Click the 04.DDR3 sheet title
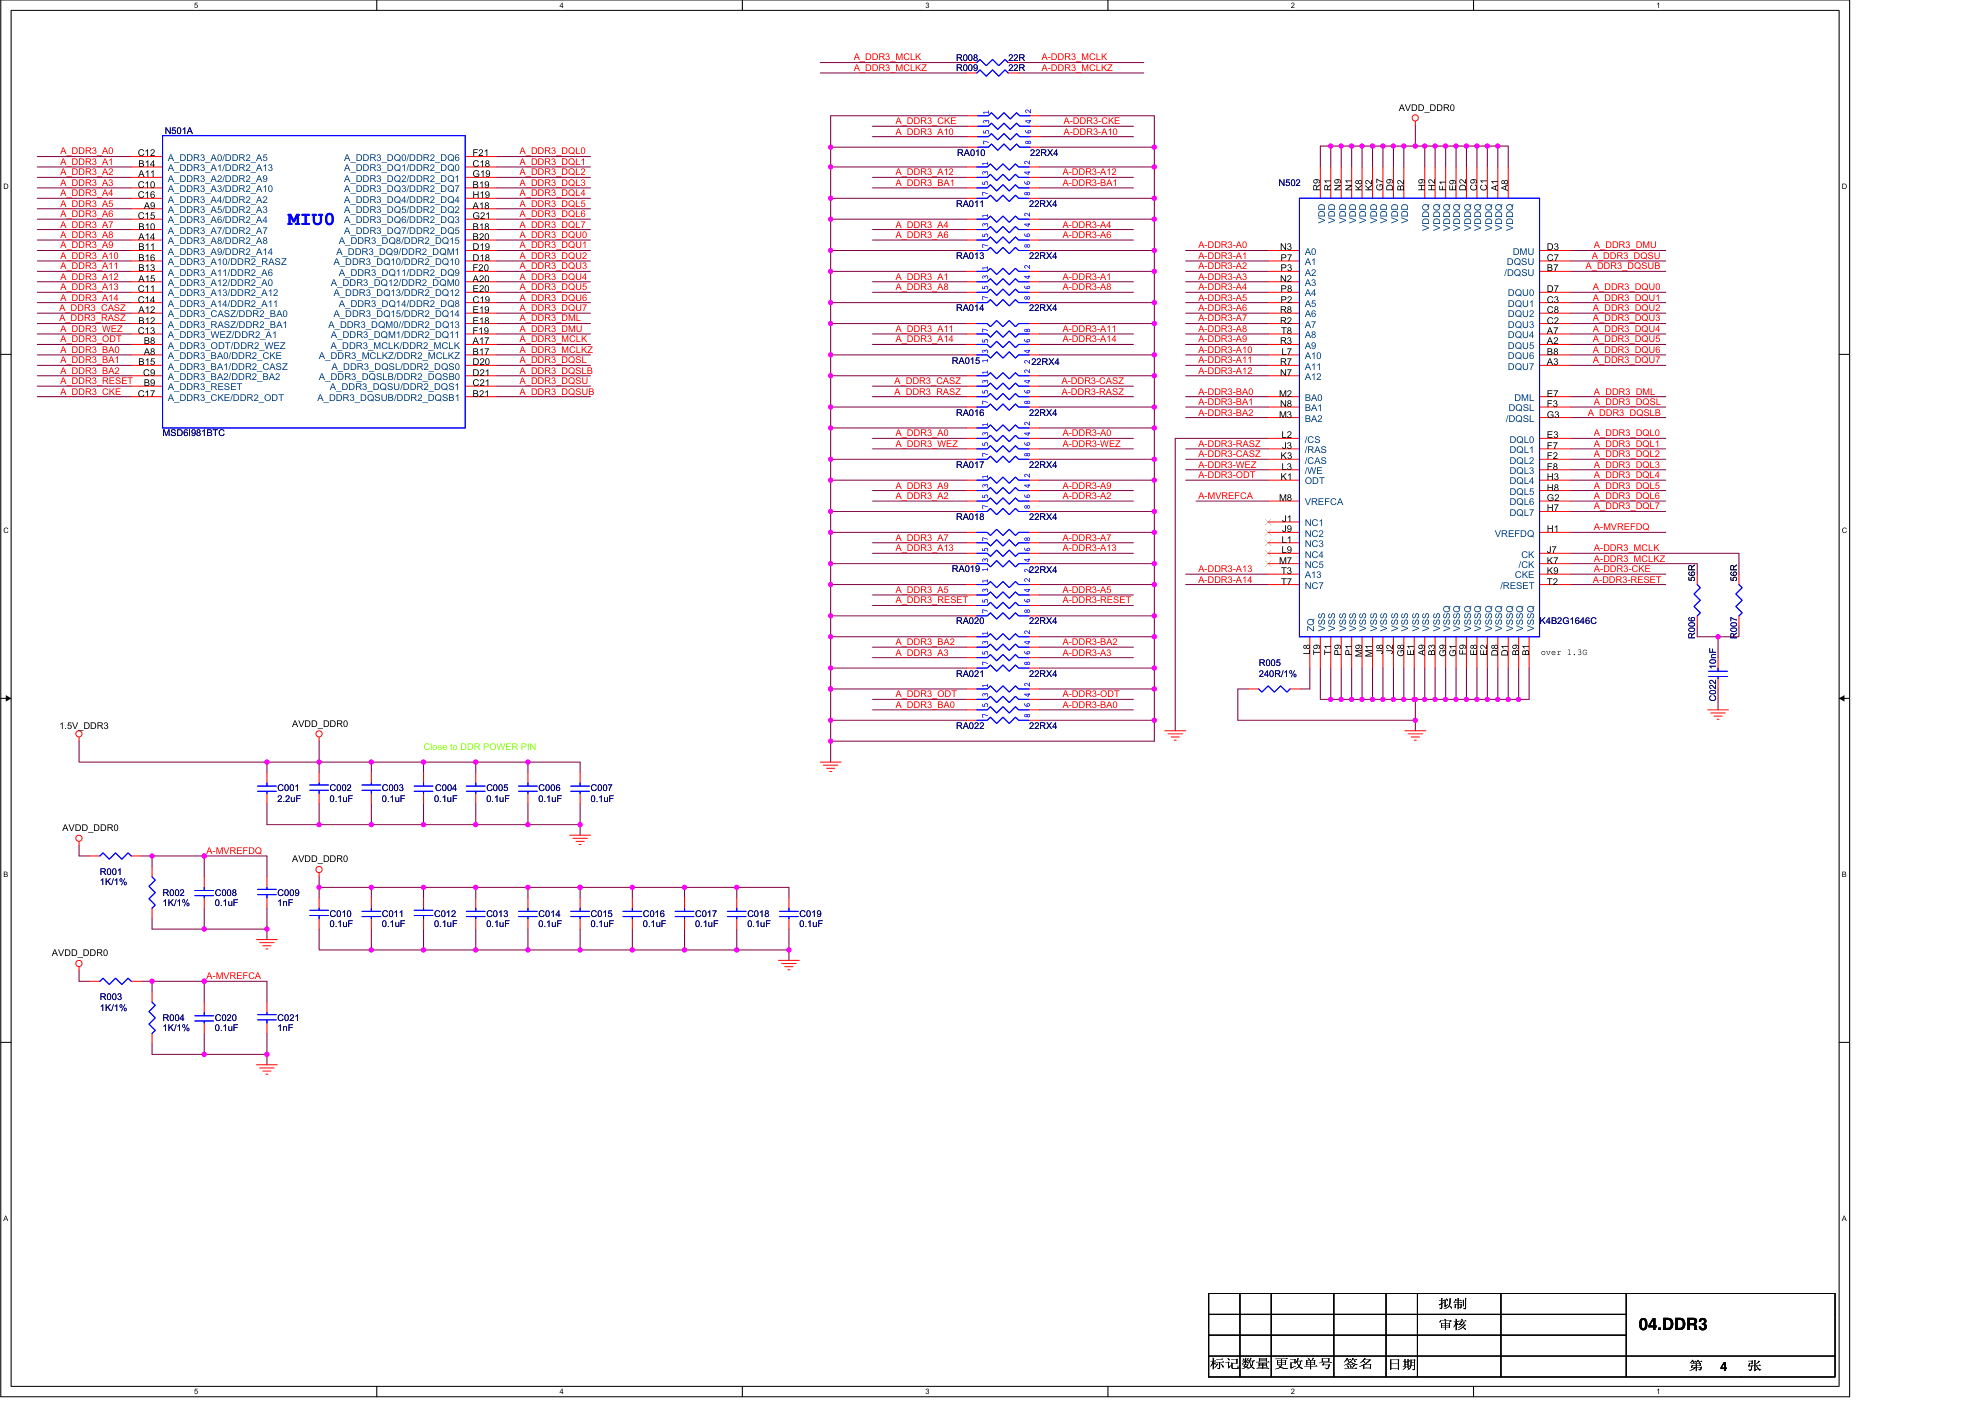The height and width of the screenshot is (1404, 1985). click(1672, 1325)
